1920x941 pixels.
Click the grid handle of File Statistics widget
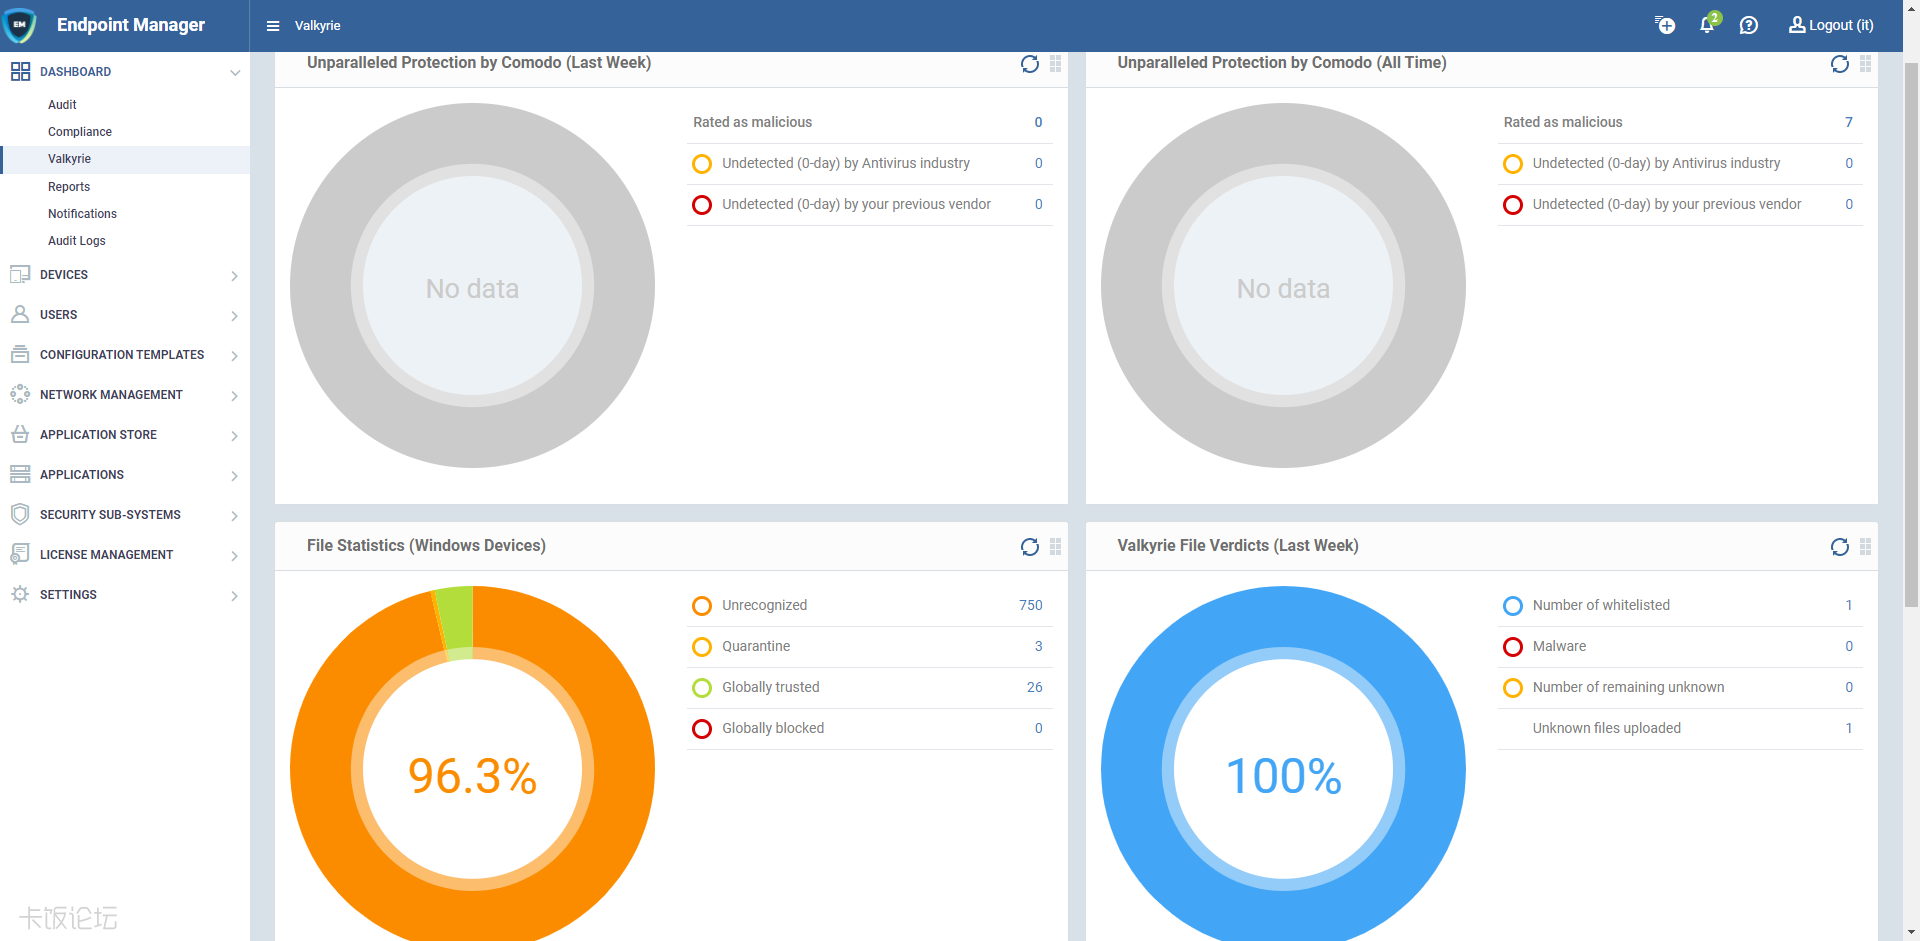tap(1056, 547)
